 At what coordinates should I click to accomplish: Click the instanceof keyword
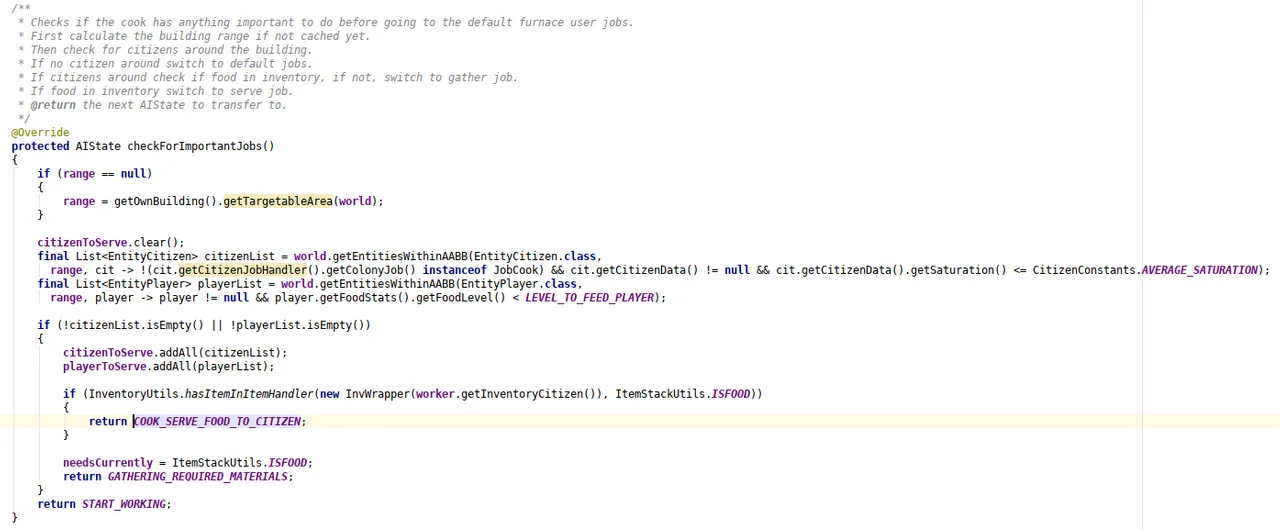(454, 270)
